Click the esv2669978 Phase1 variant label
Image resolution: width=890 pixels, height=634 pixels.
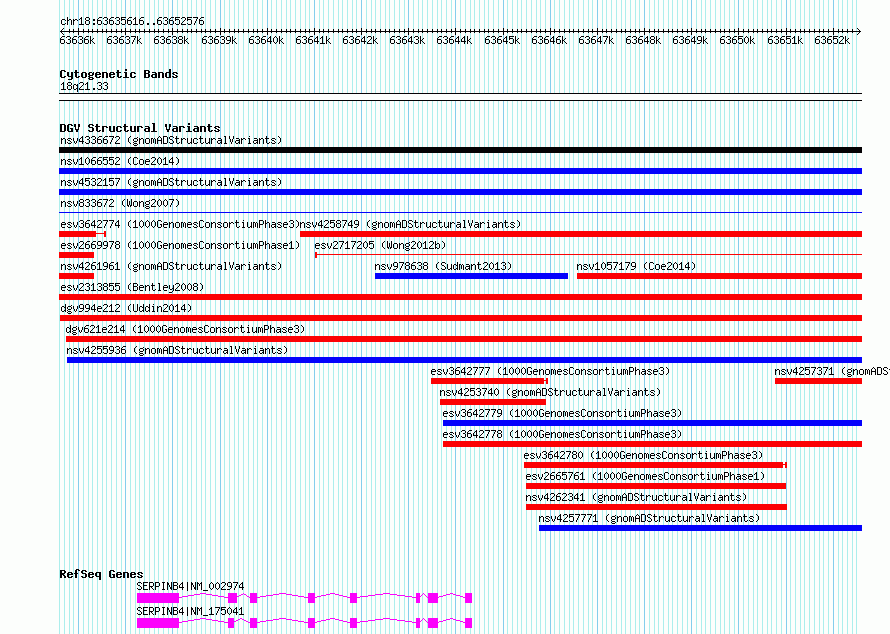tap(179, 245)
